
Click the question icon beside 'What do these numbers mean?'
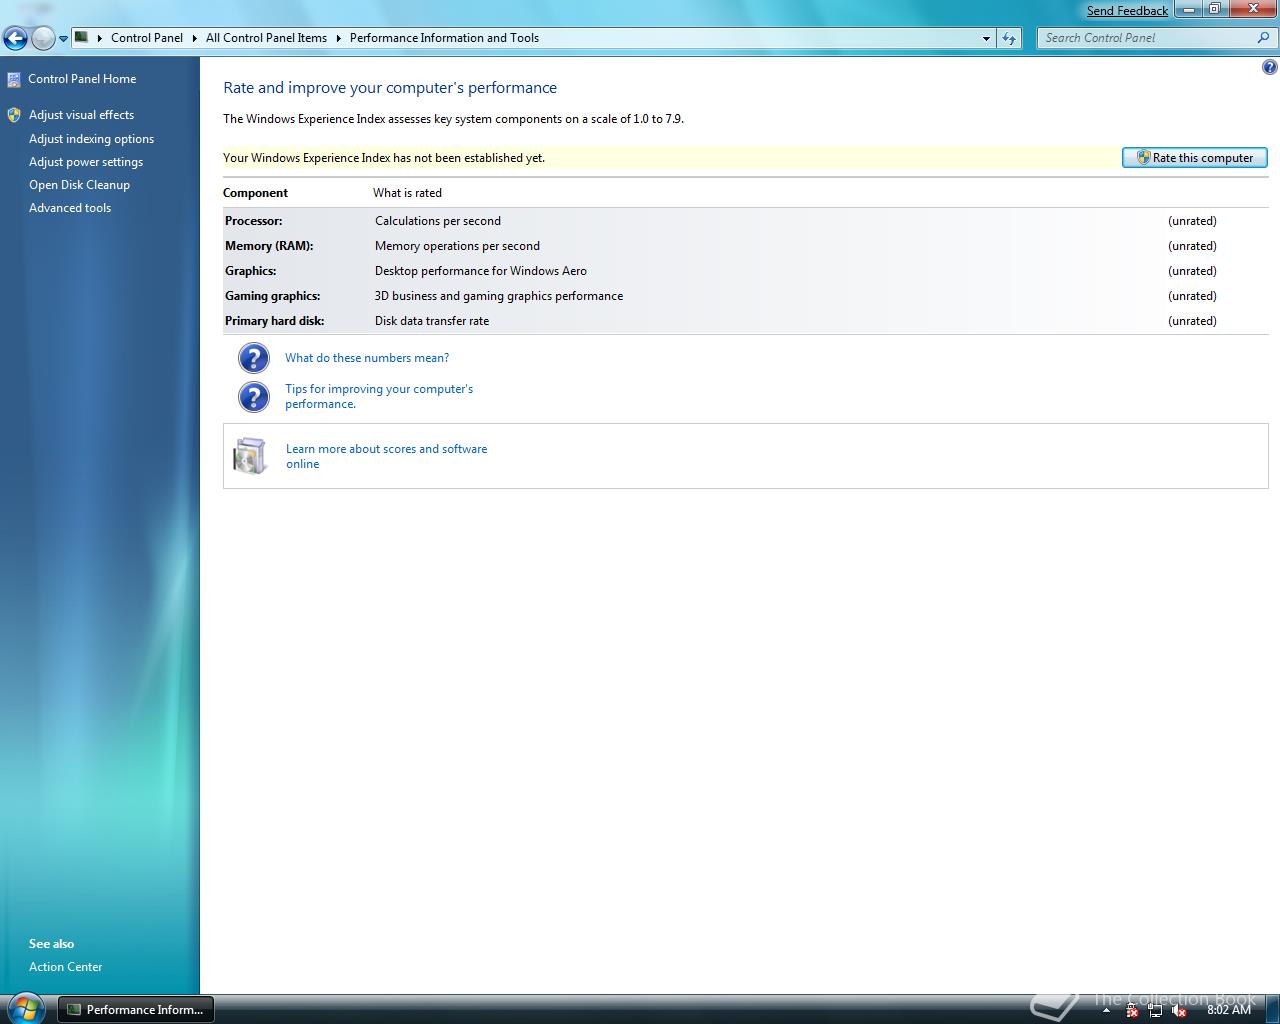coord(254,358)
